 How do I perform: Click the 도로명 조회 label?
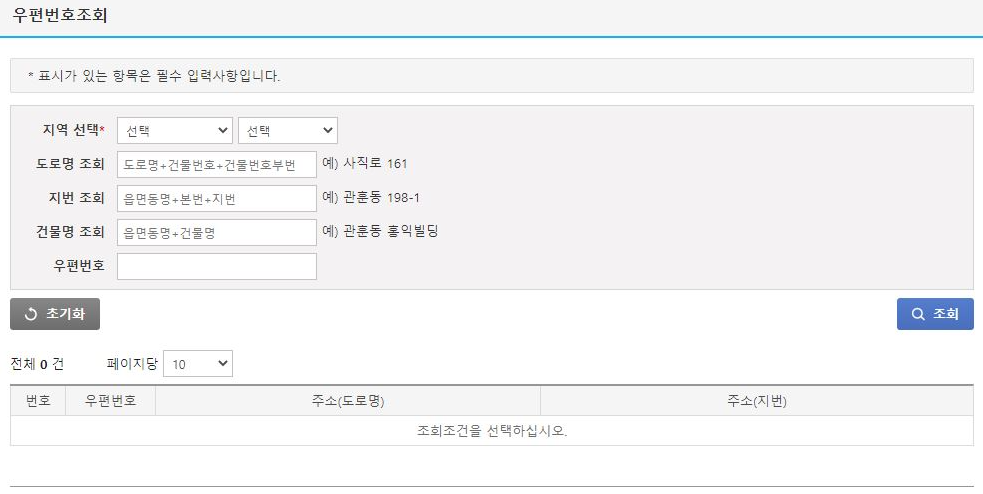click(x=70, y=164)
